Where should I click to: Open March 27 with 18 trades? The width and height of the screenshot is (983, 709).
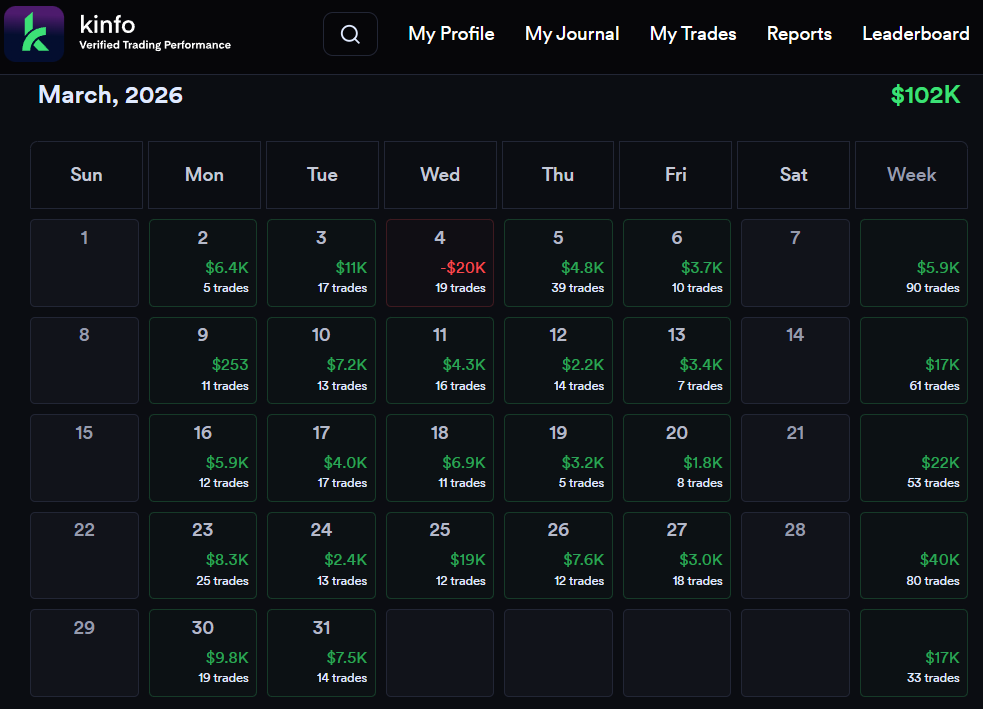tap(677, 555)
